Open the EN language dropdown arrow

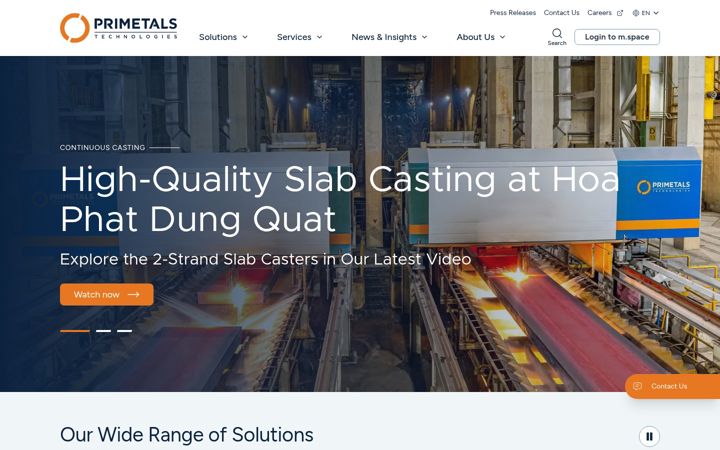point(656,13)
